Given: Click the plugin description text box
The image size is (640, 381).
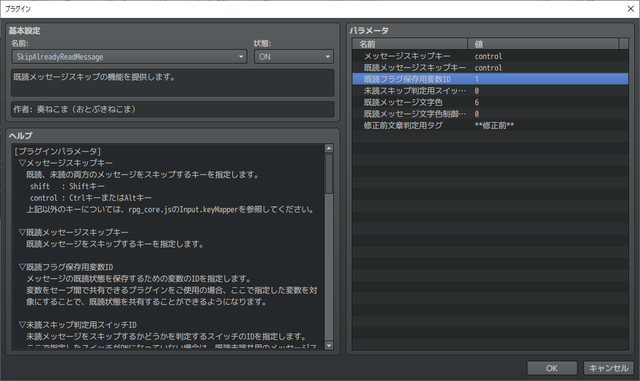Looking at the screenshot, I should pos(173,82).
